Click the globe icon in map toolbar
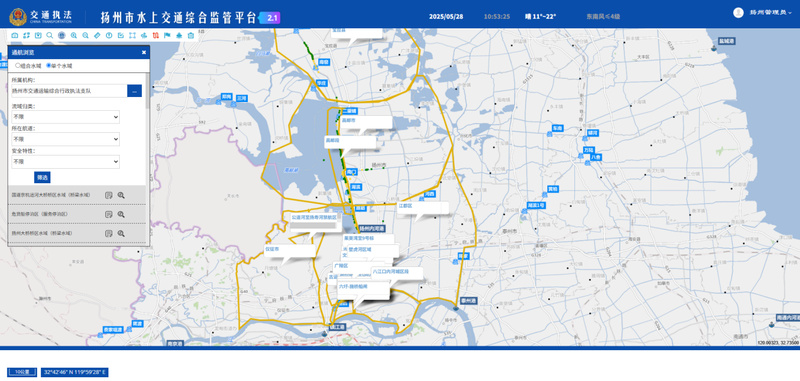The height and width of the screenshot is (381, 800). 62,35
